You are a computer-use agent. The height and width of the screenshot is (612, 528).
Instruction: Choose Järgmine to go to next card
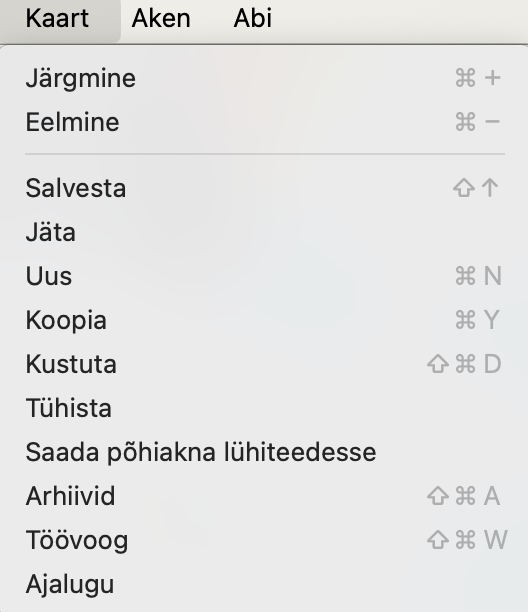coord(264,78)
